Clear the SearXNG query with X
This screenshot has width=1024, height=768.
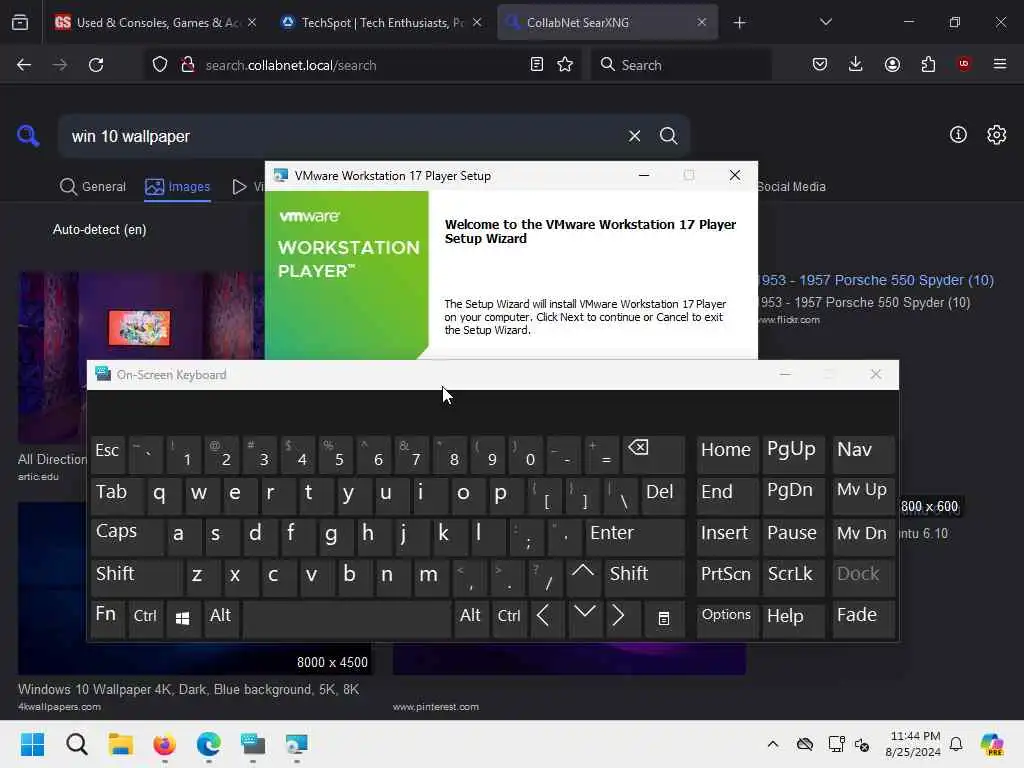[634, 136]
